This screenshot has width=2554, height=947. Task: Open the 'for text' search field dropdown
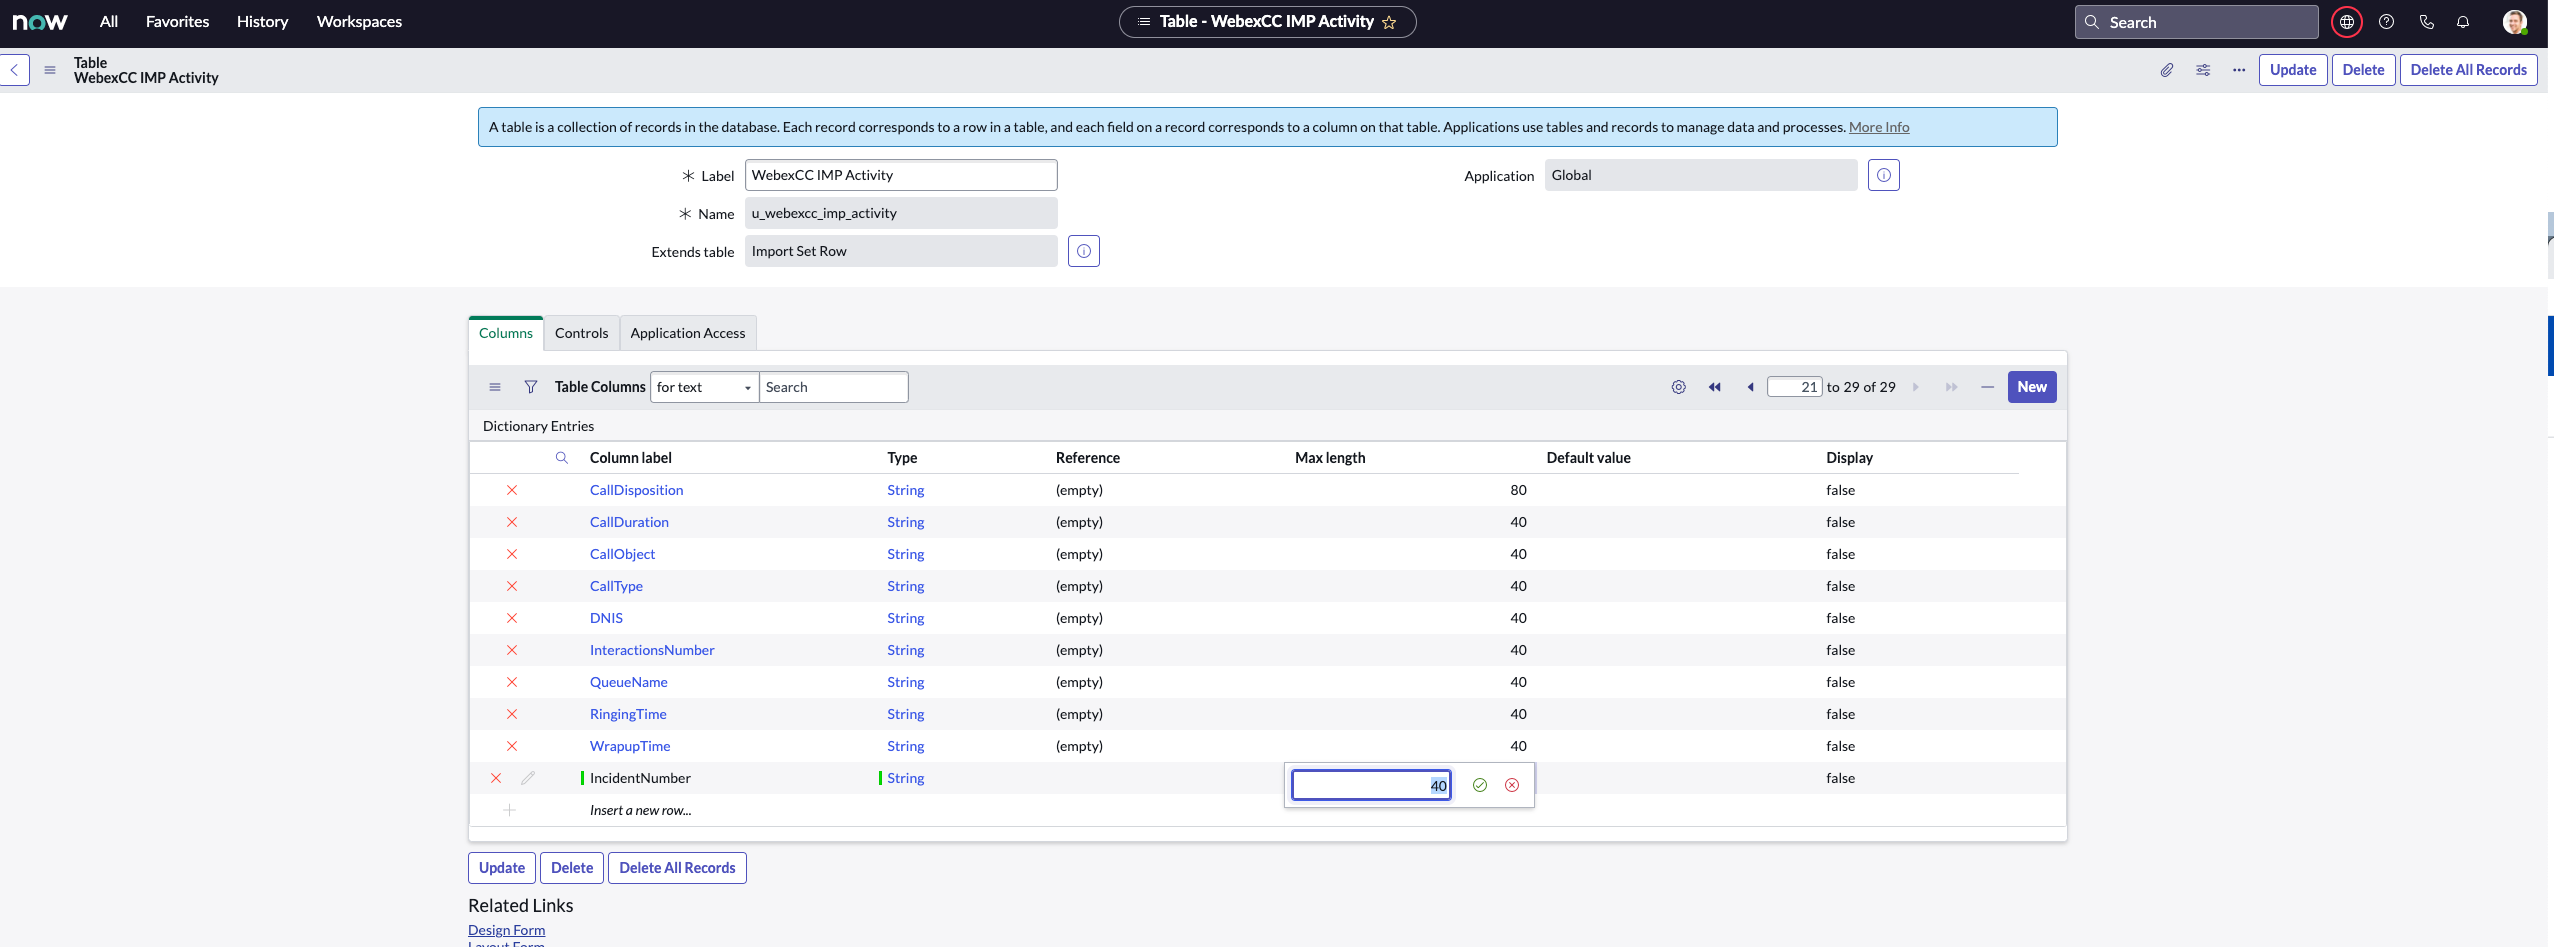704,387
